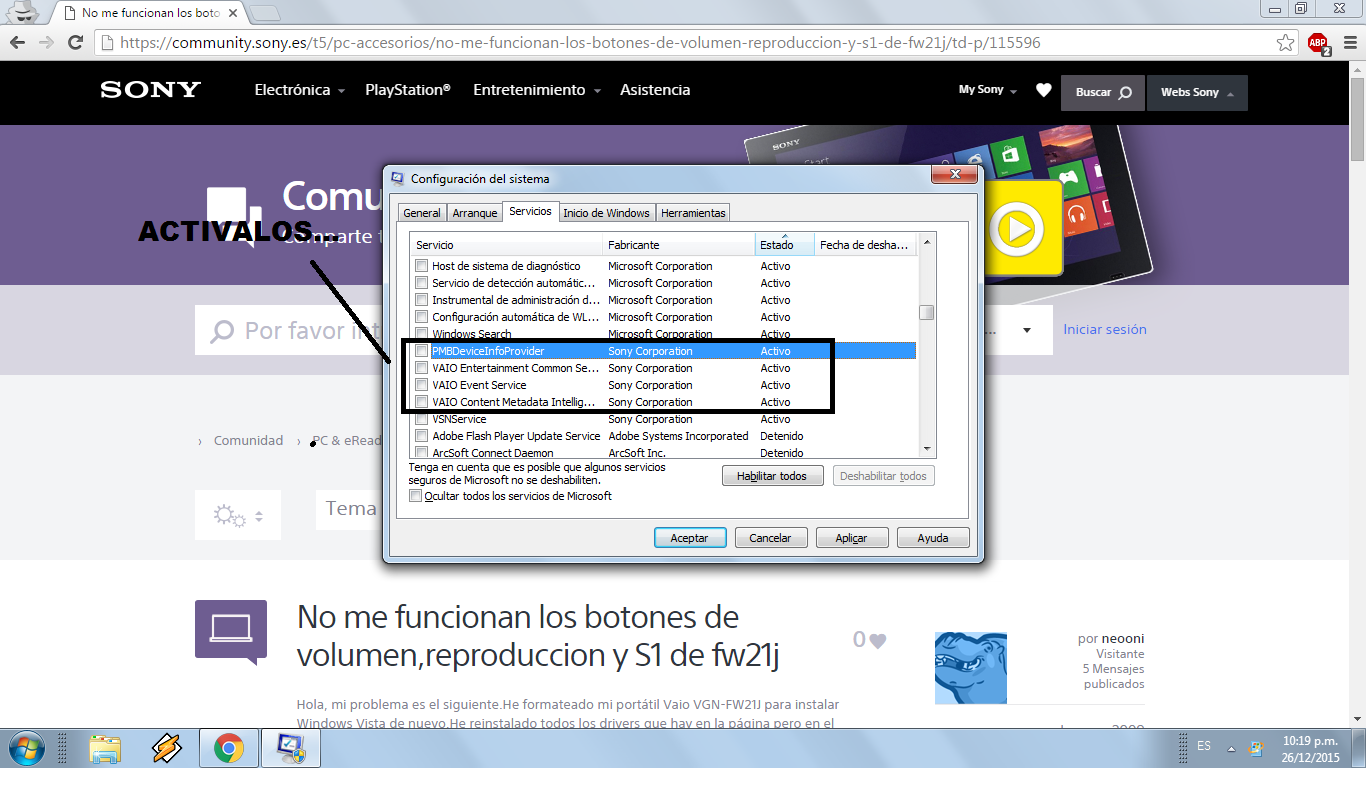Toggle Windows Search service checkbox
This screenshot has width=1366, height=800.
422,334
